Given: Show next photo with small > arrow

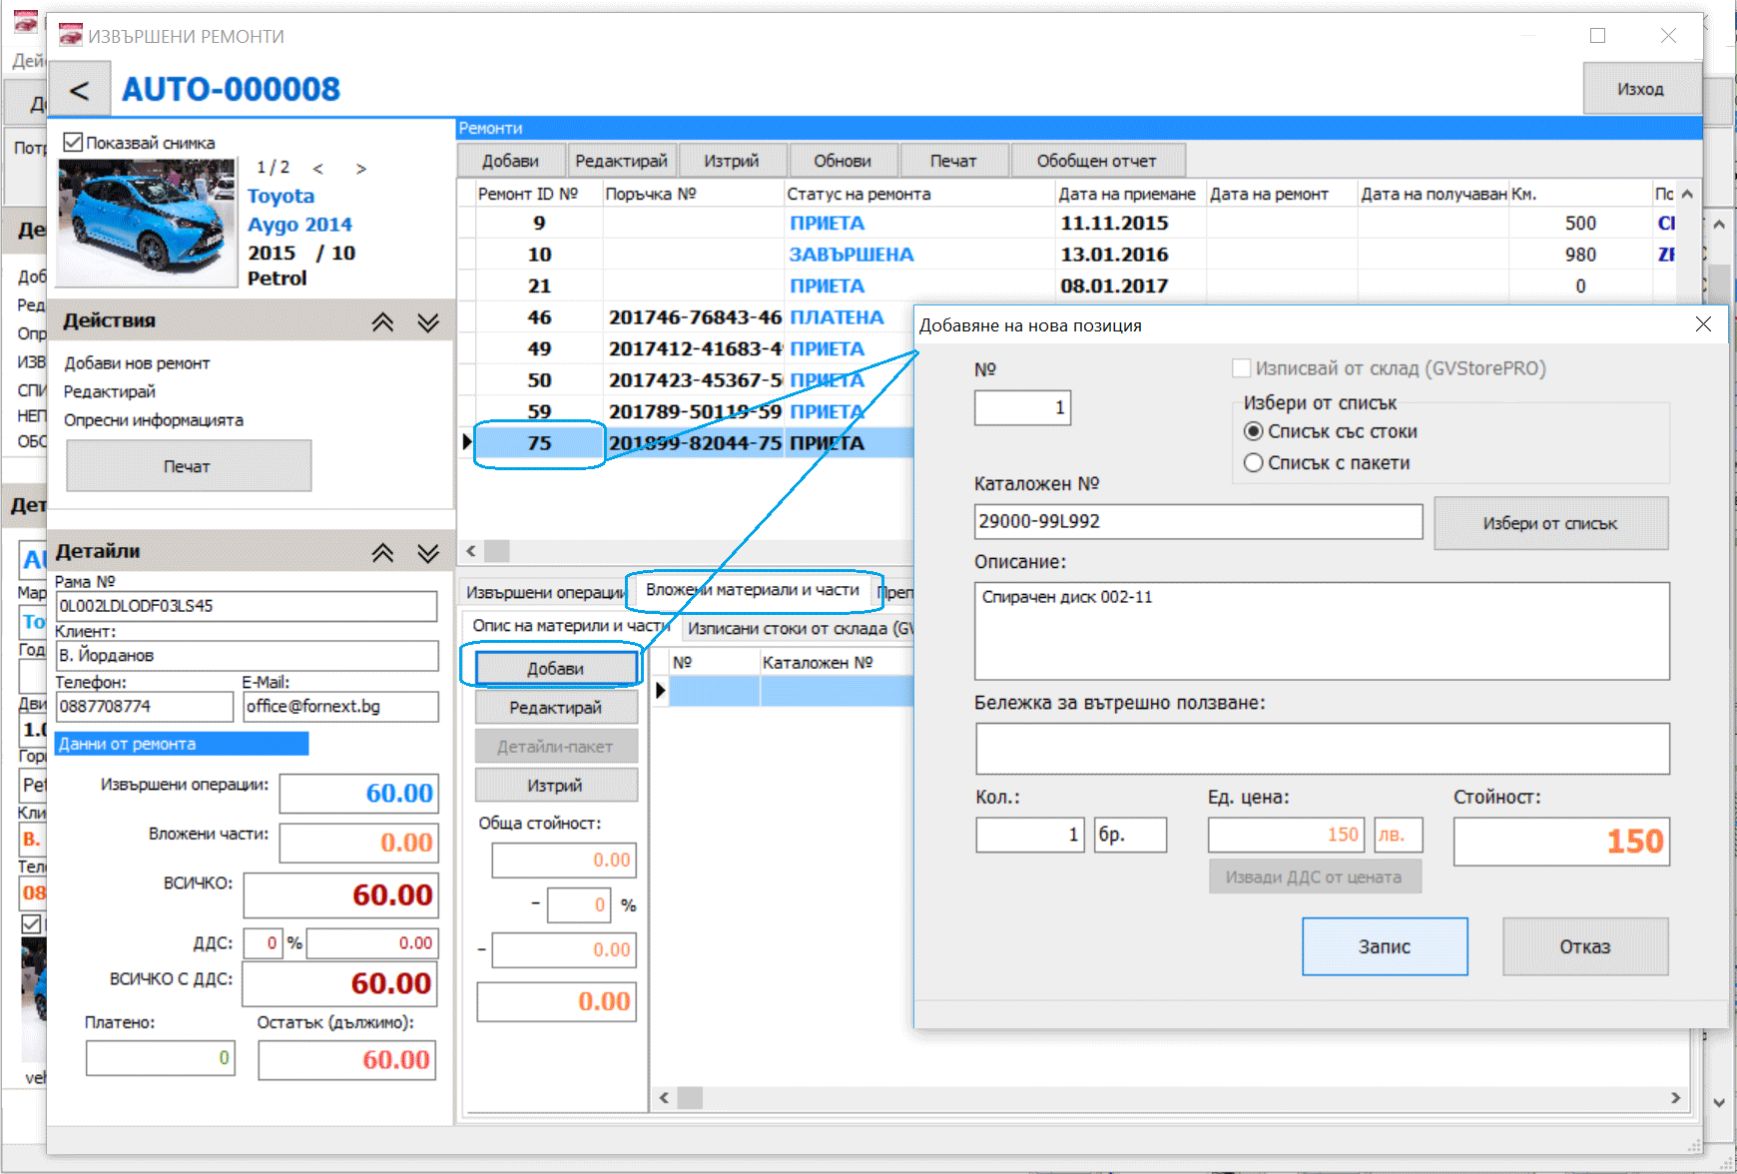Looking at the screenshot, I should (x=361, y=168).
